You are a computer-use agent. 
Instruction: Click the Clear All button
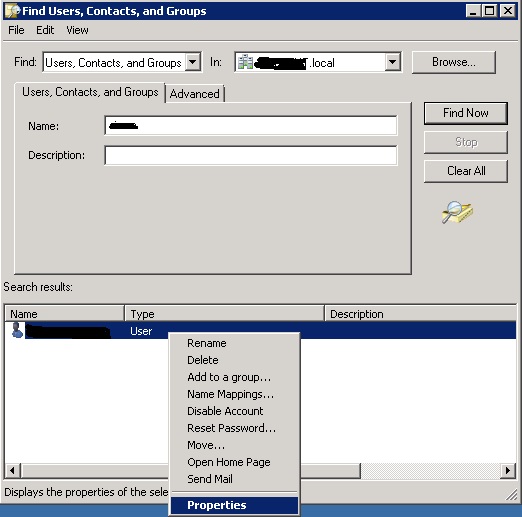[466, 171]
